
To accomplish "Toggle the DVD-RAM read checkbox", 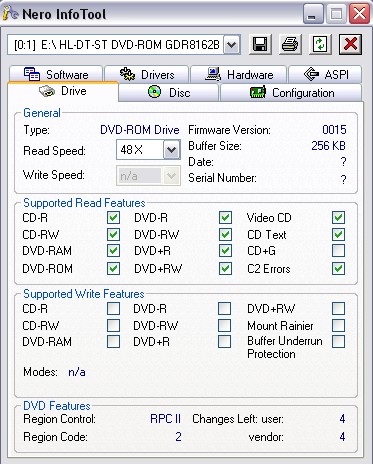I will click(x=113, y=250).
